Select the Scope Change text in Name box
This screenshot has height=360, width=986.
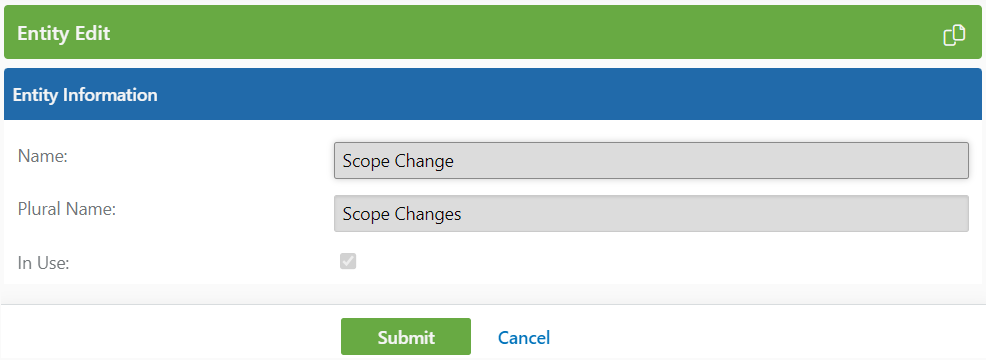coord(398,161)
